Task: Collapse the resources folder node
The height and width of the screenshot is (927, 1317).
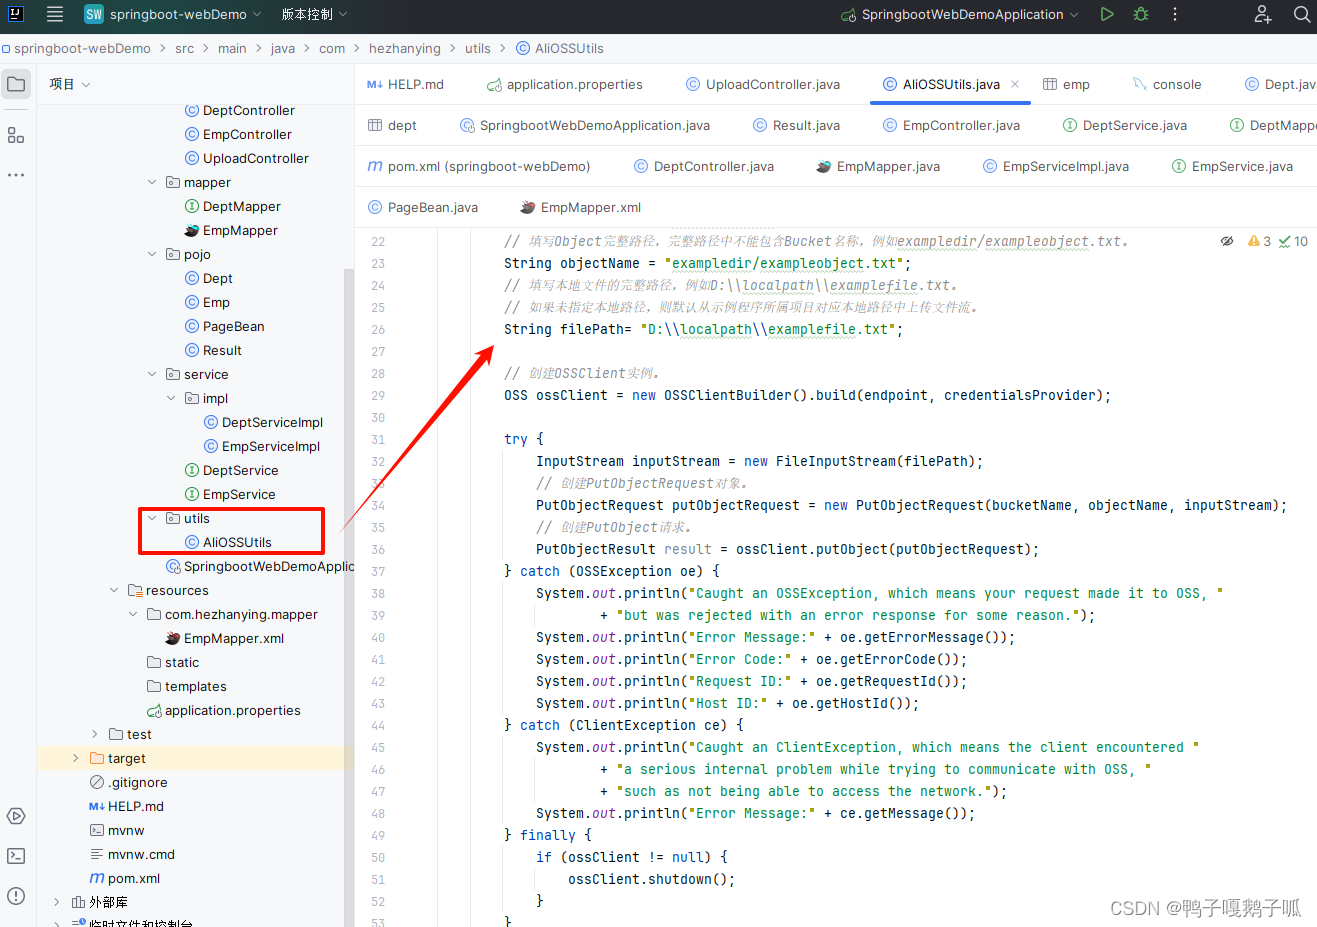Action: click(114, 590)
